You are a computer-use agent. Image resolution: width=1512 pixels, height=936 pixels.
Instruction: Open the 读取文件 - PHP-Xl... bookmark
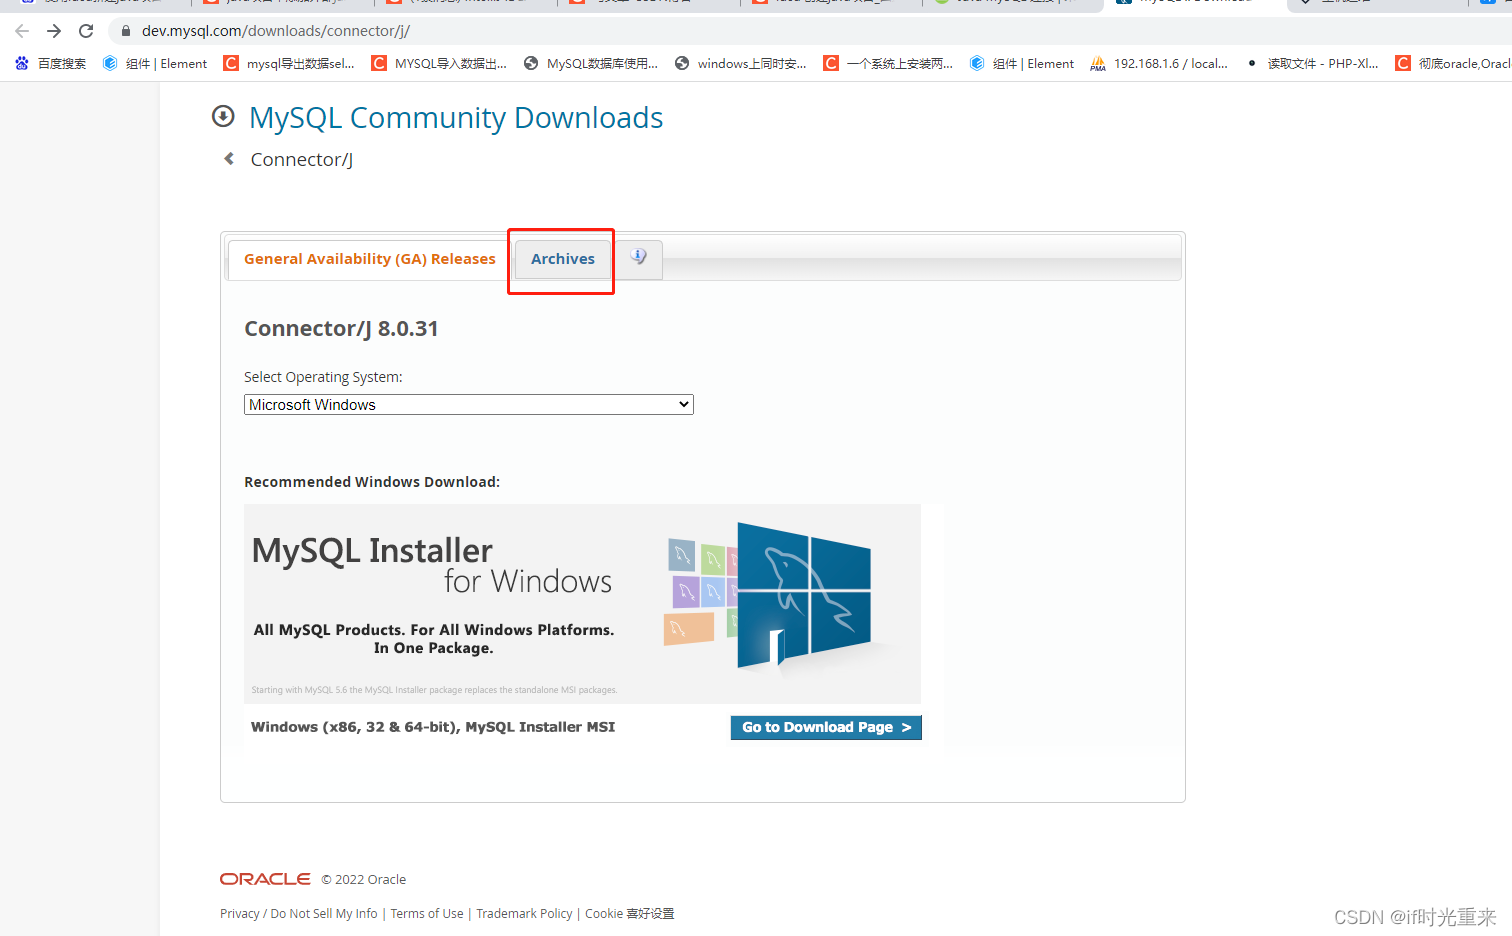tap(1312, 63)
